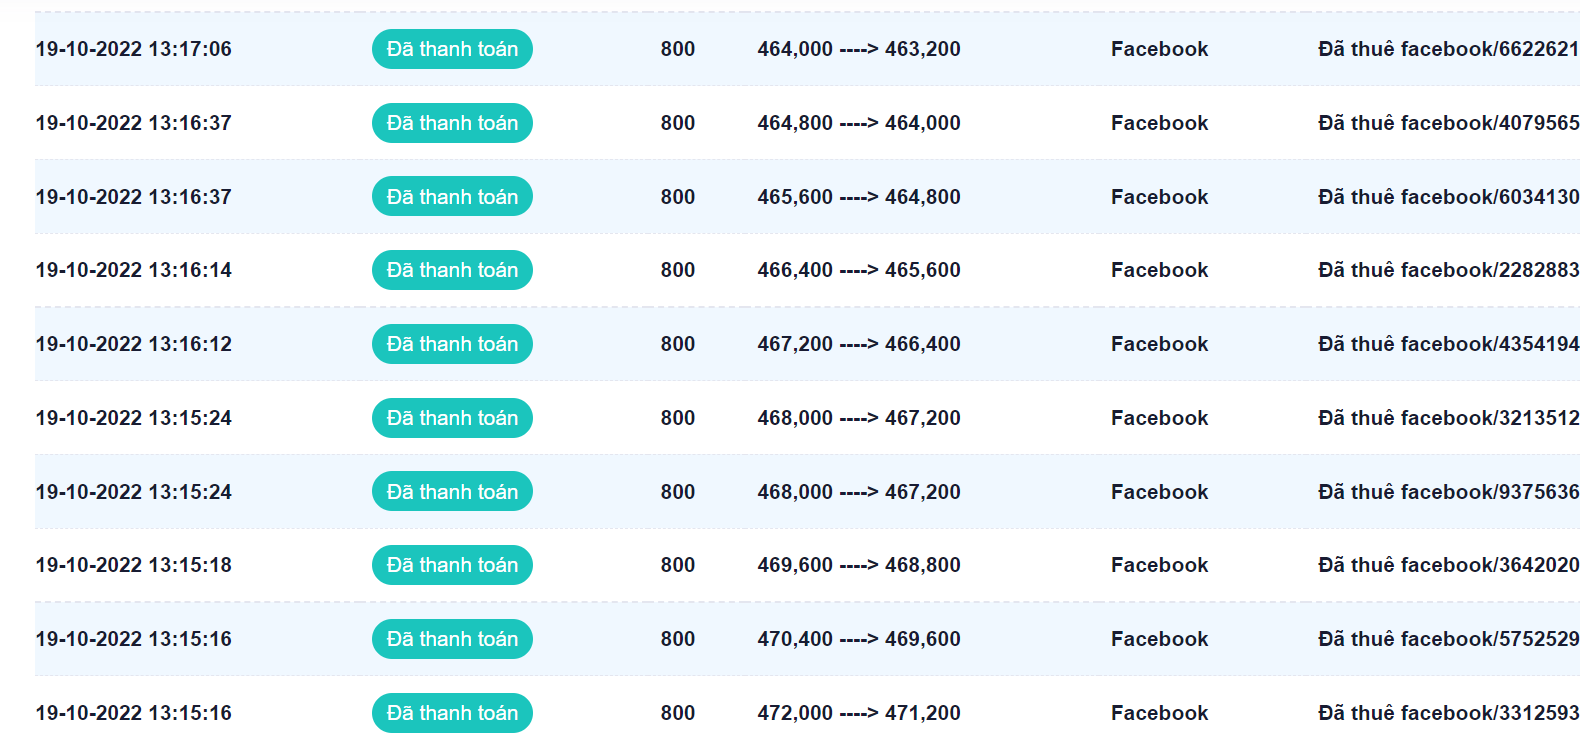Click the timestamp 19-10-2022 13:17:06
Viewport: 1580px width, 749px height.
(x=133, y=49)
